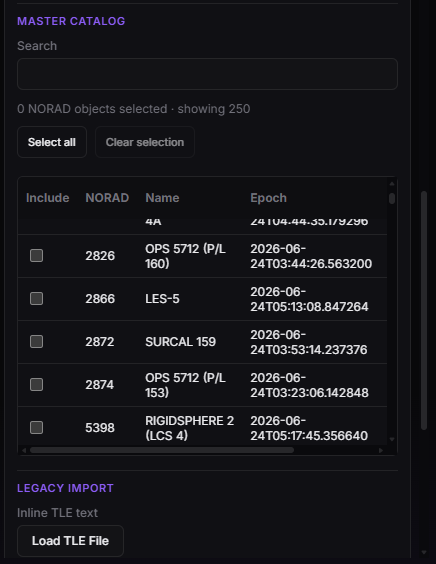Click the Select all button
The image size is (436, 564).
tap(52, 142)
